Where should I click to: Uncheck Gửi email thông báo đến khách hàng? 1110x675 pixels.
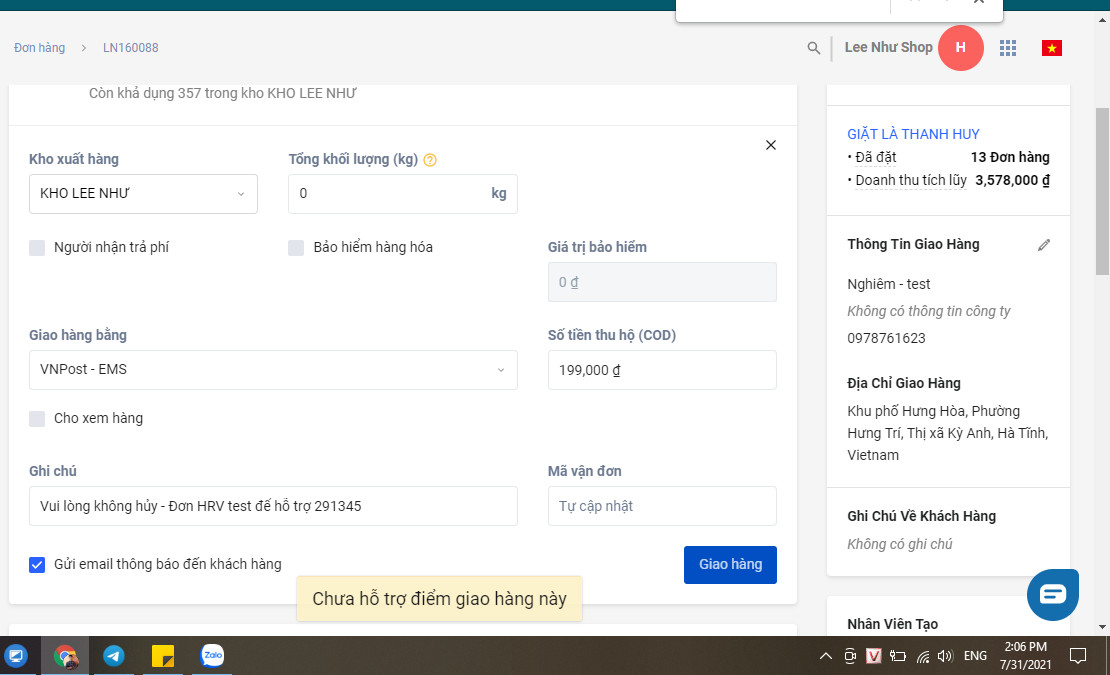tap(37, 565)
